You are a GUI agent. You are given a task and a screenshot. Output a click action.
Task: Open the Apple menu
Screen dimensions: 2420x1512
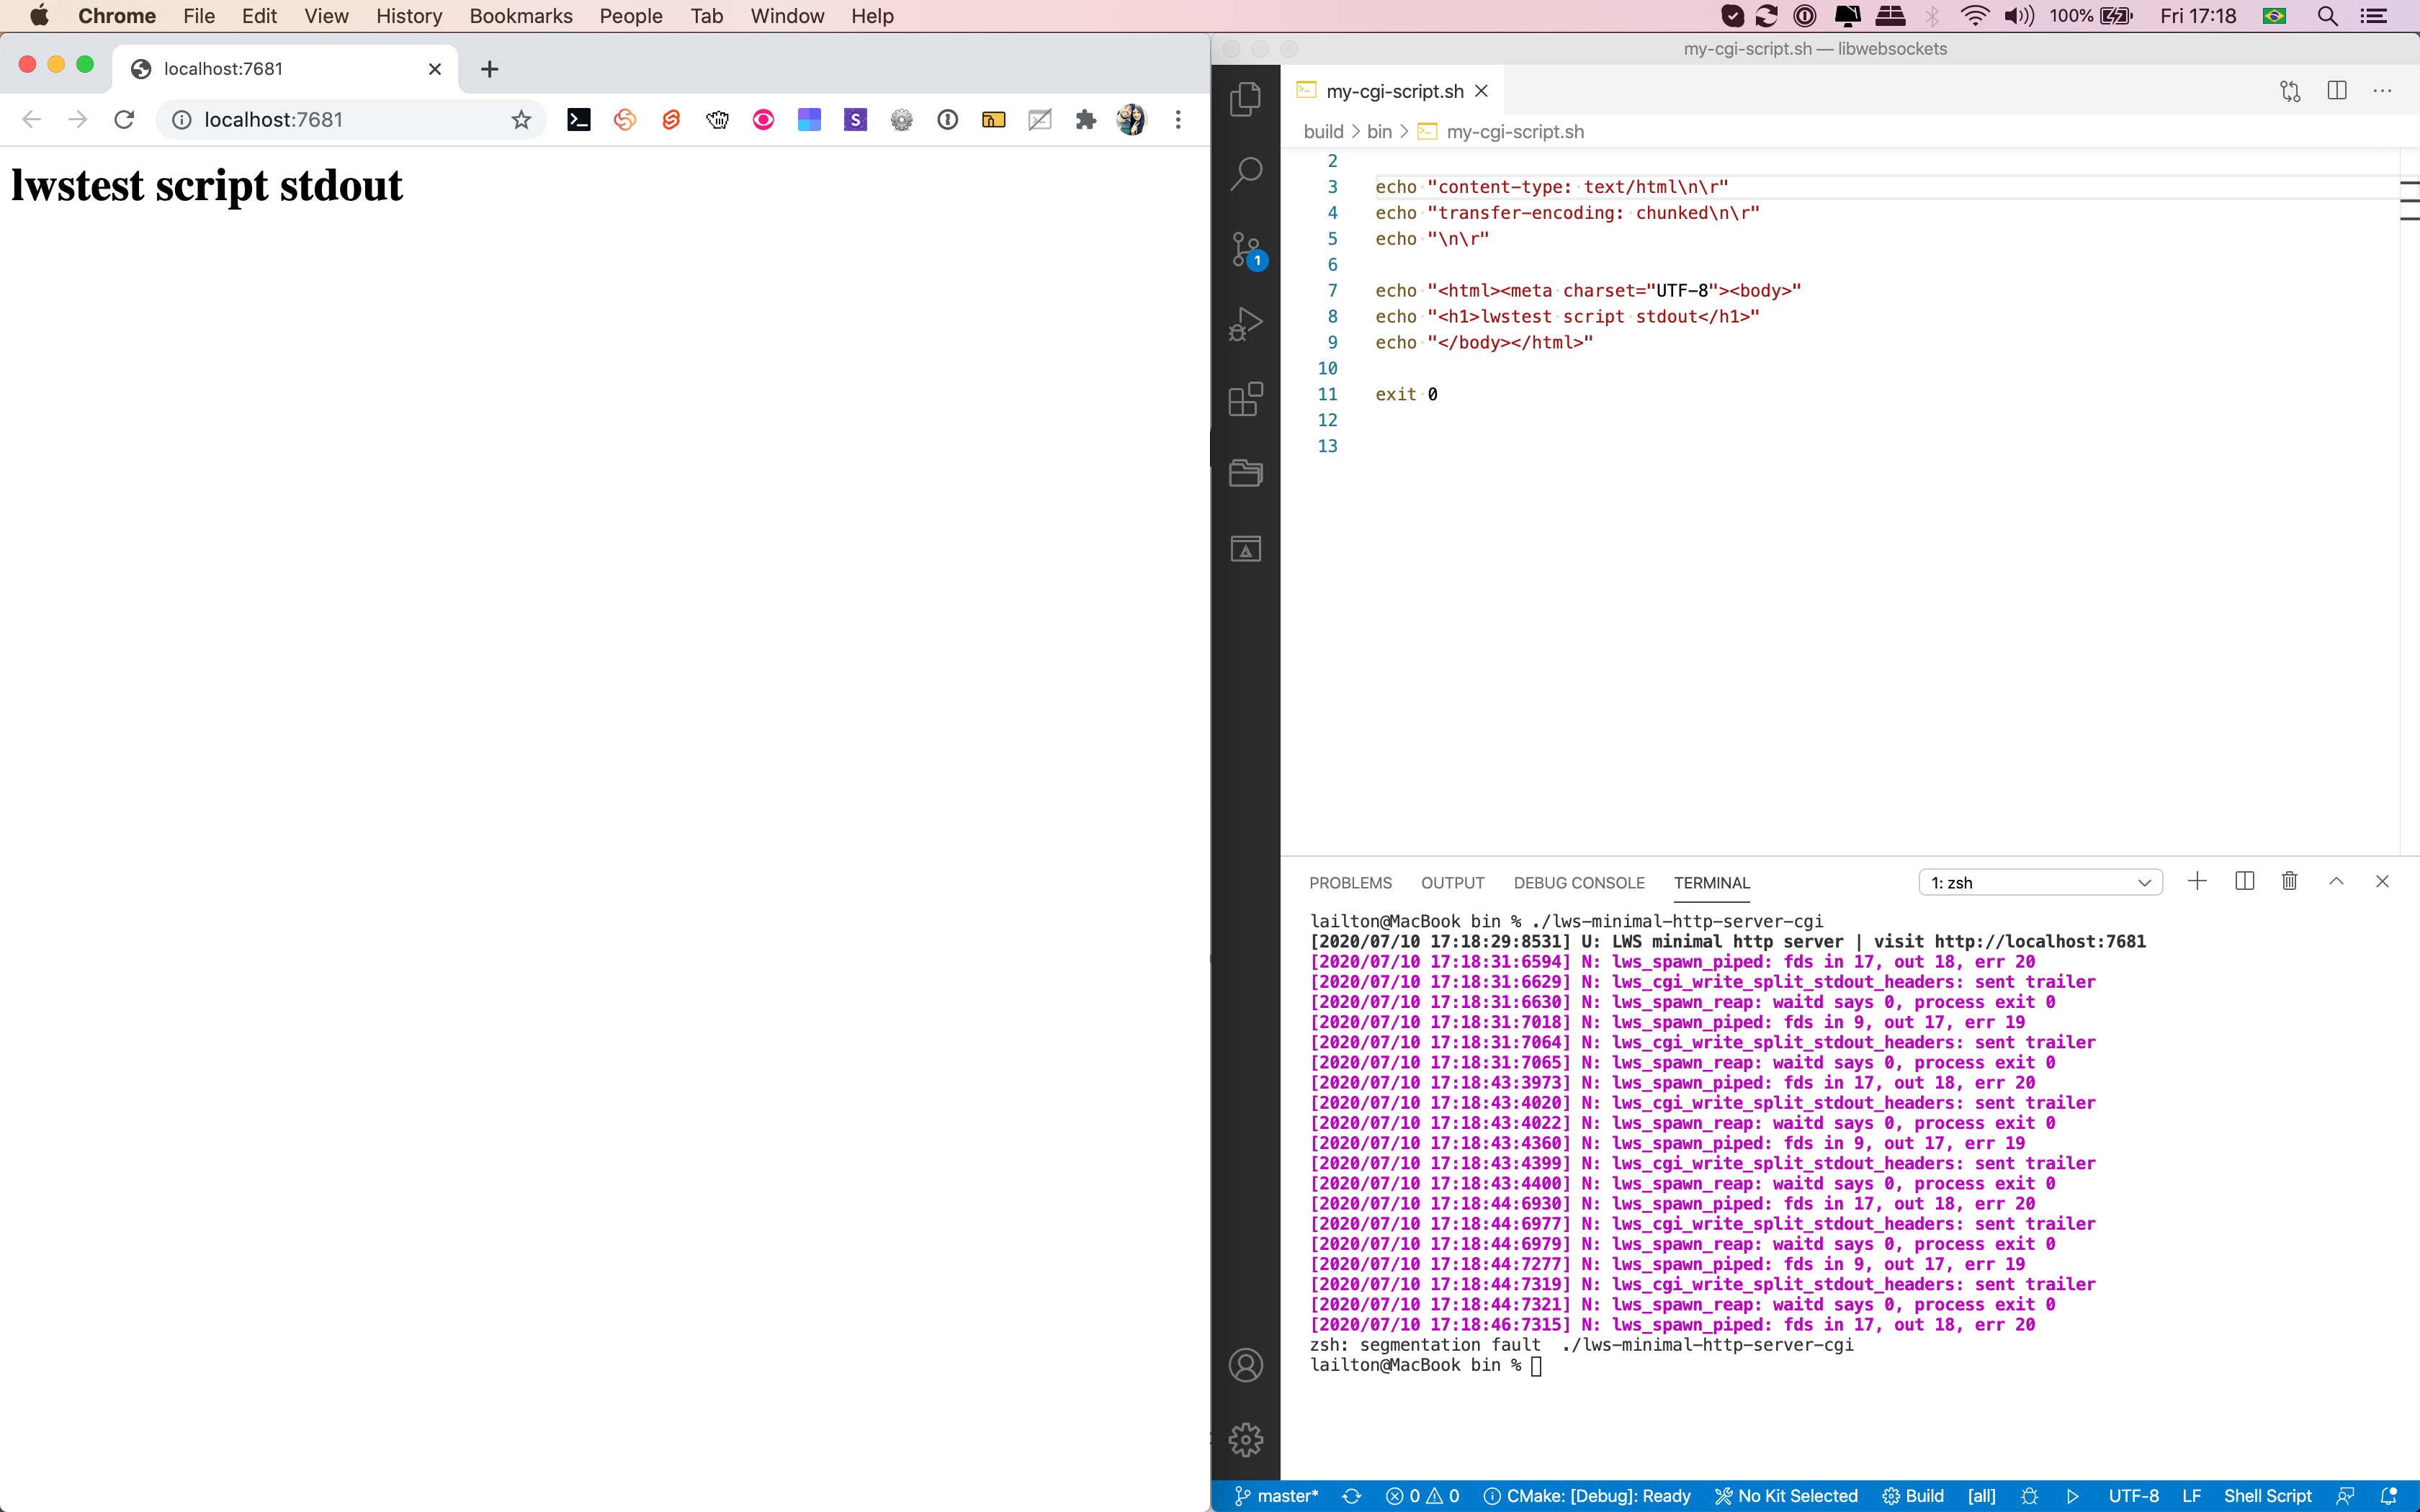[39, 16]
